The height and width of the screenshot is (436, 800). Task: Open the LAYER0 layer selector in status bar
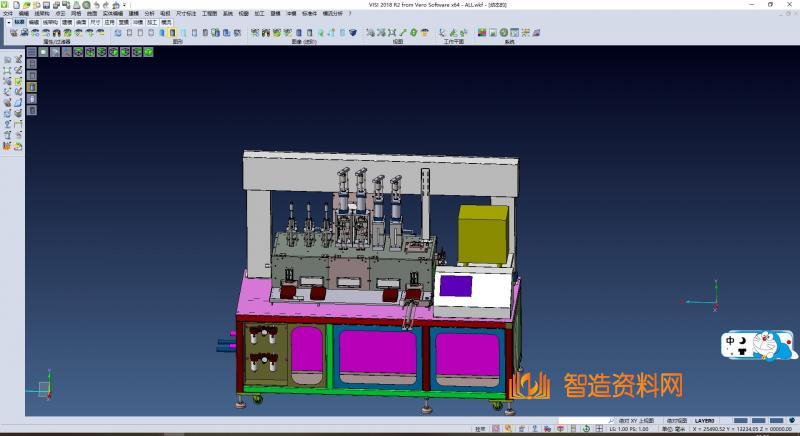click(x=706, y=421)
